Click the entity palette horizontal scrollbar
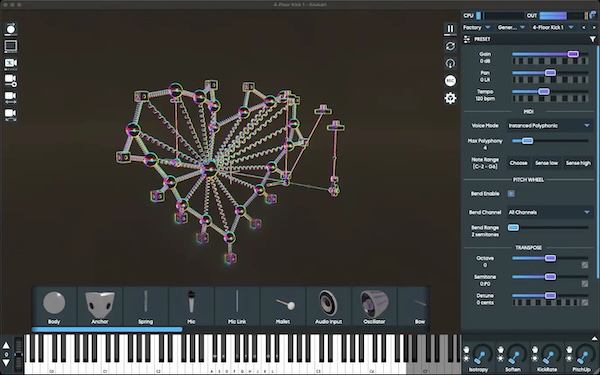Screen dimensions: 600x375 (x=107, y=329)
